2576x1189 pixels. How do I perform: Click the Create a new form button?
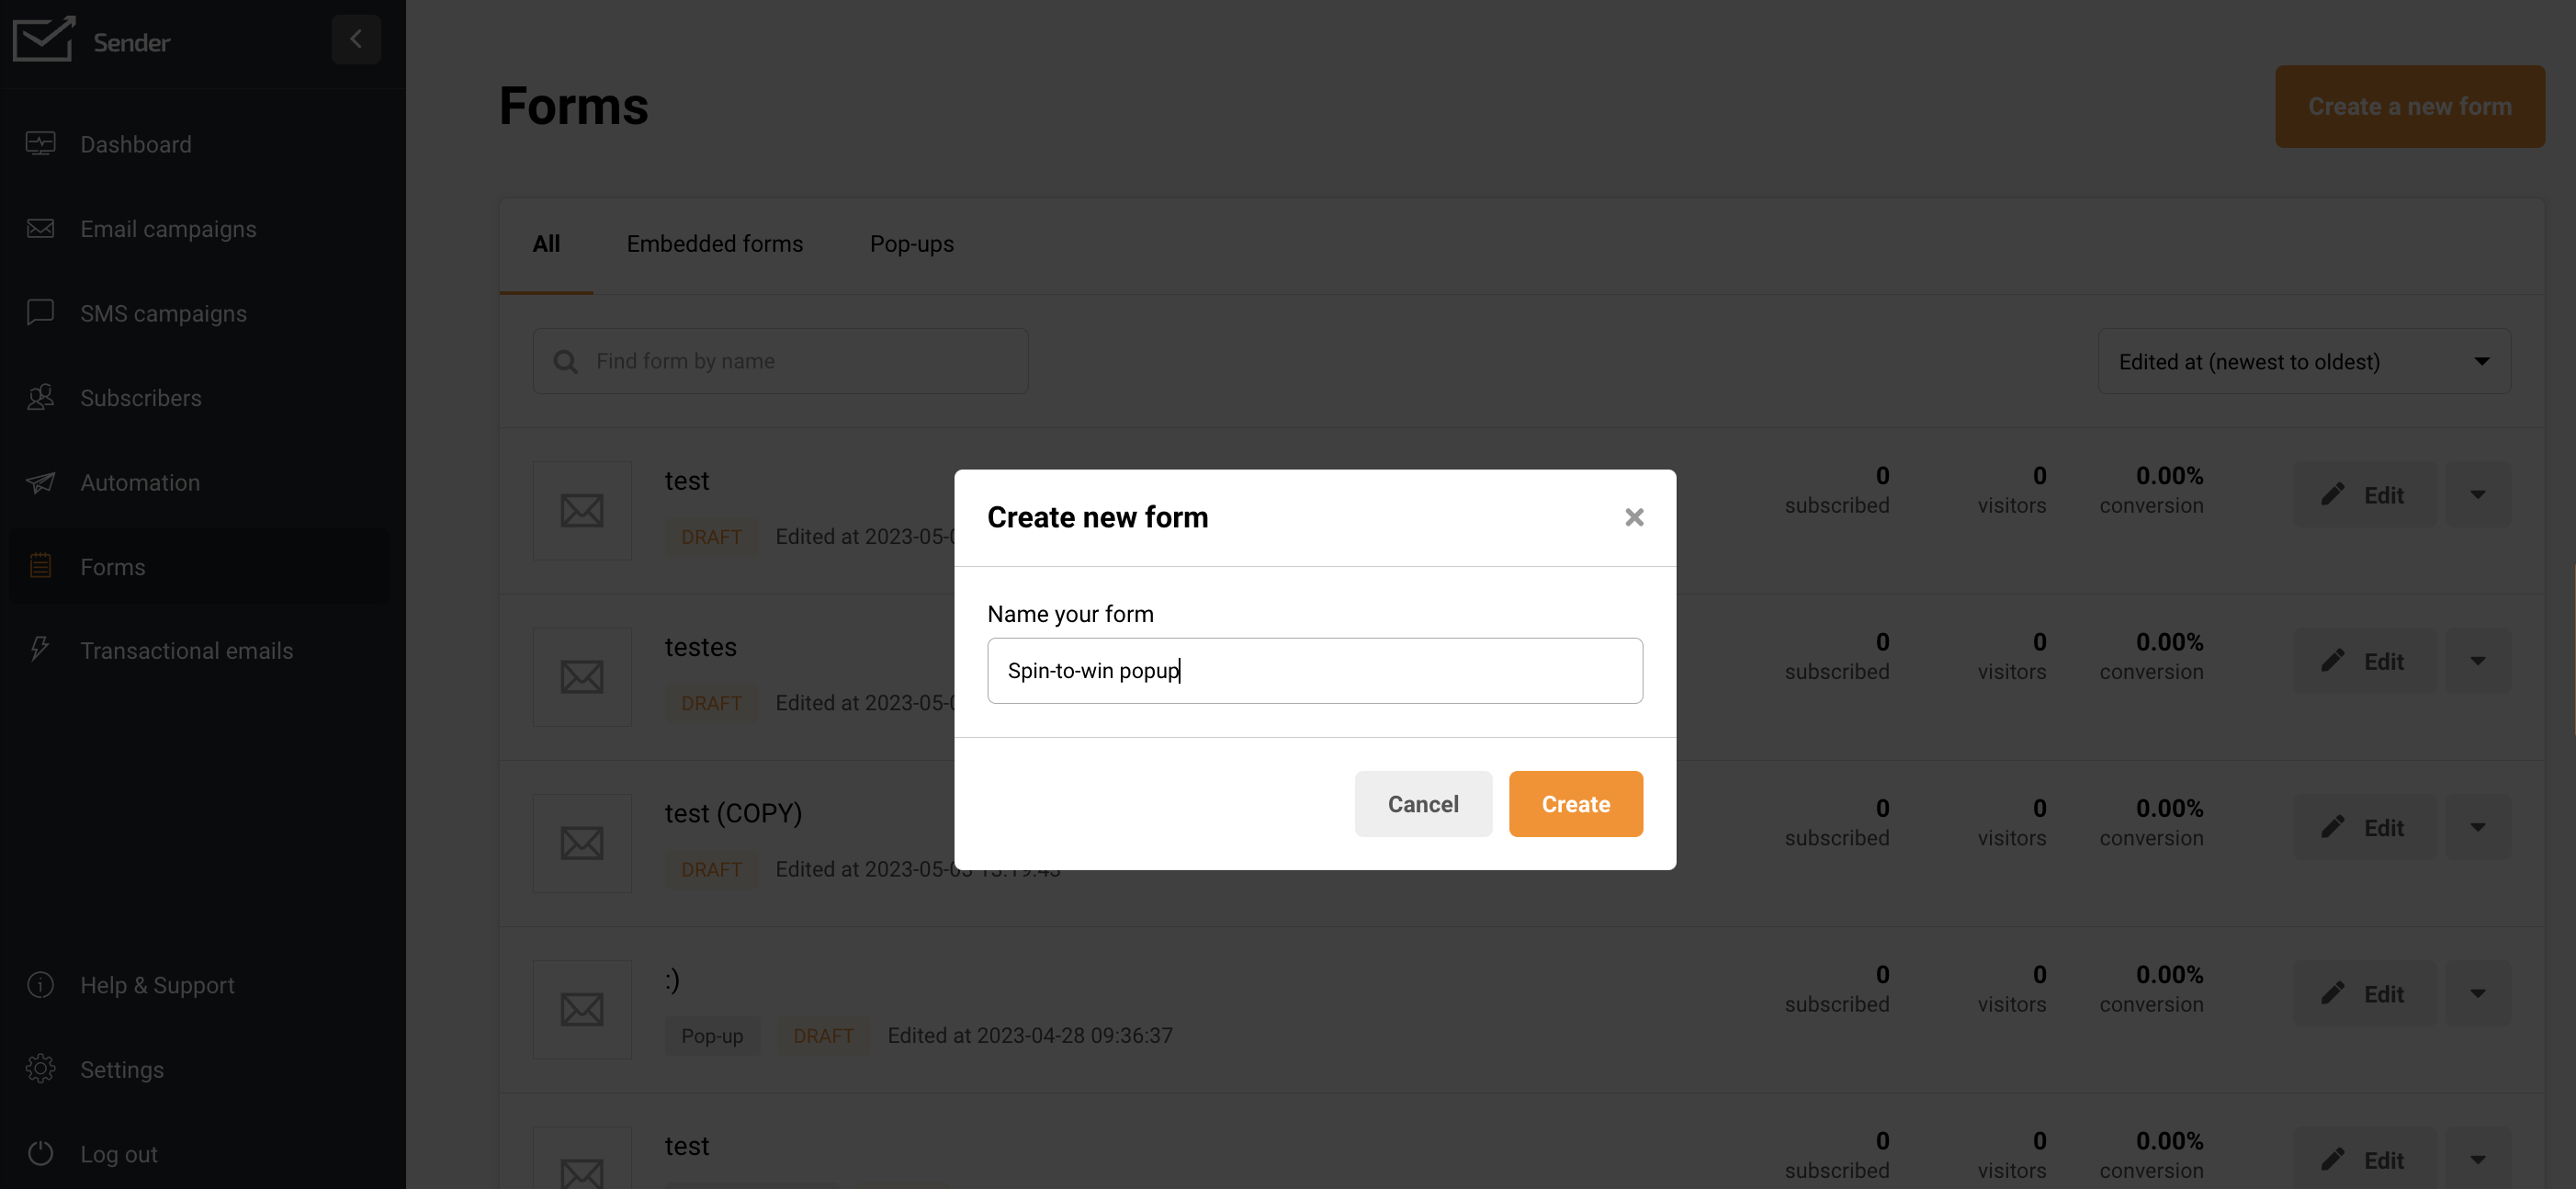[2410, 106]
